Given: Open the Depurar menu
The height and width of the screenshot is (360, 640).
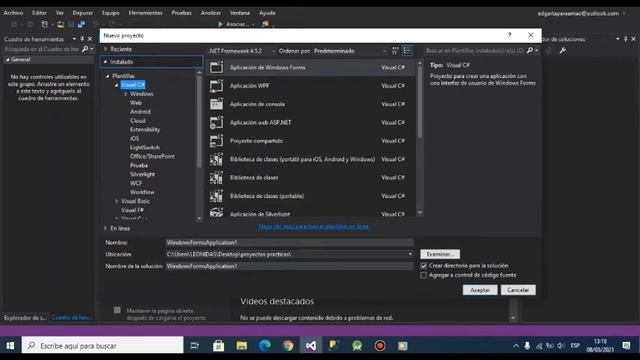Looking at the screenshot, I should [82, 13].
